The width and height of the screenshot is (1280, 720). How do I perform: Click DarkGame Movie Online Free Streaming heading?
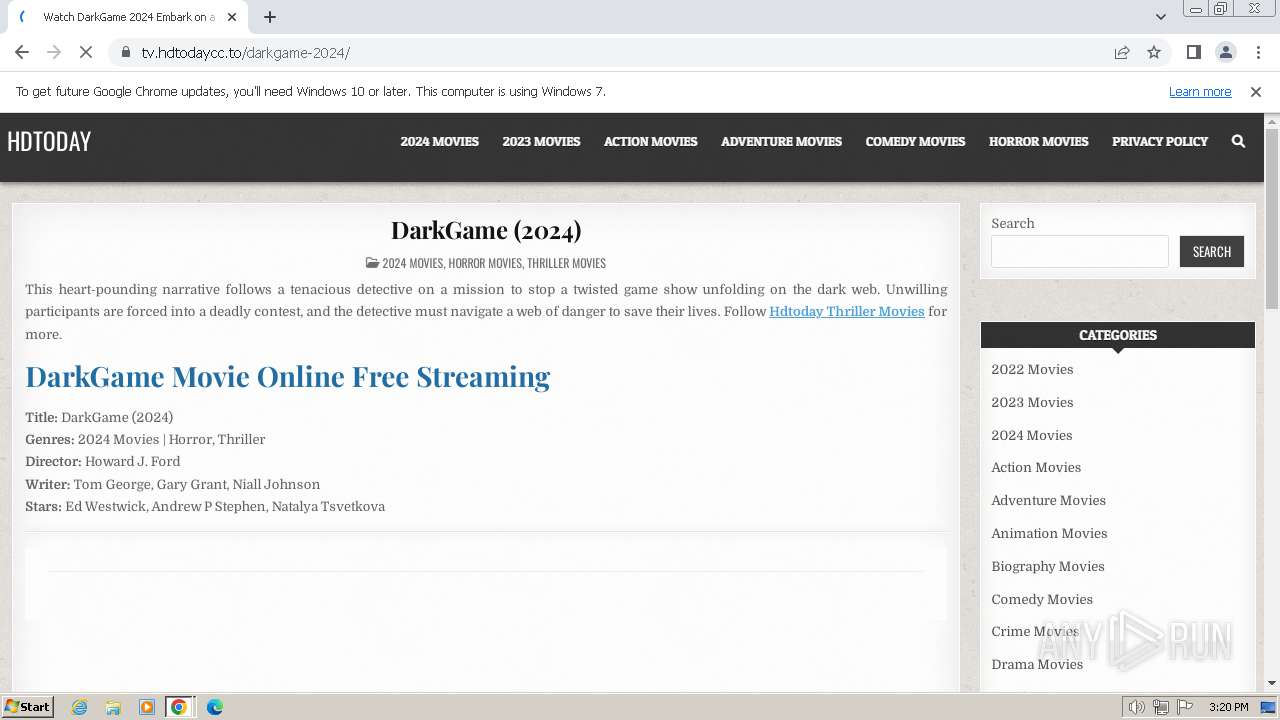(288, 376)
